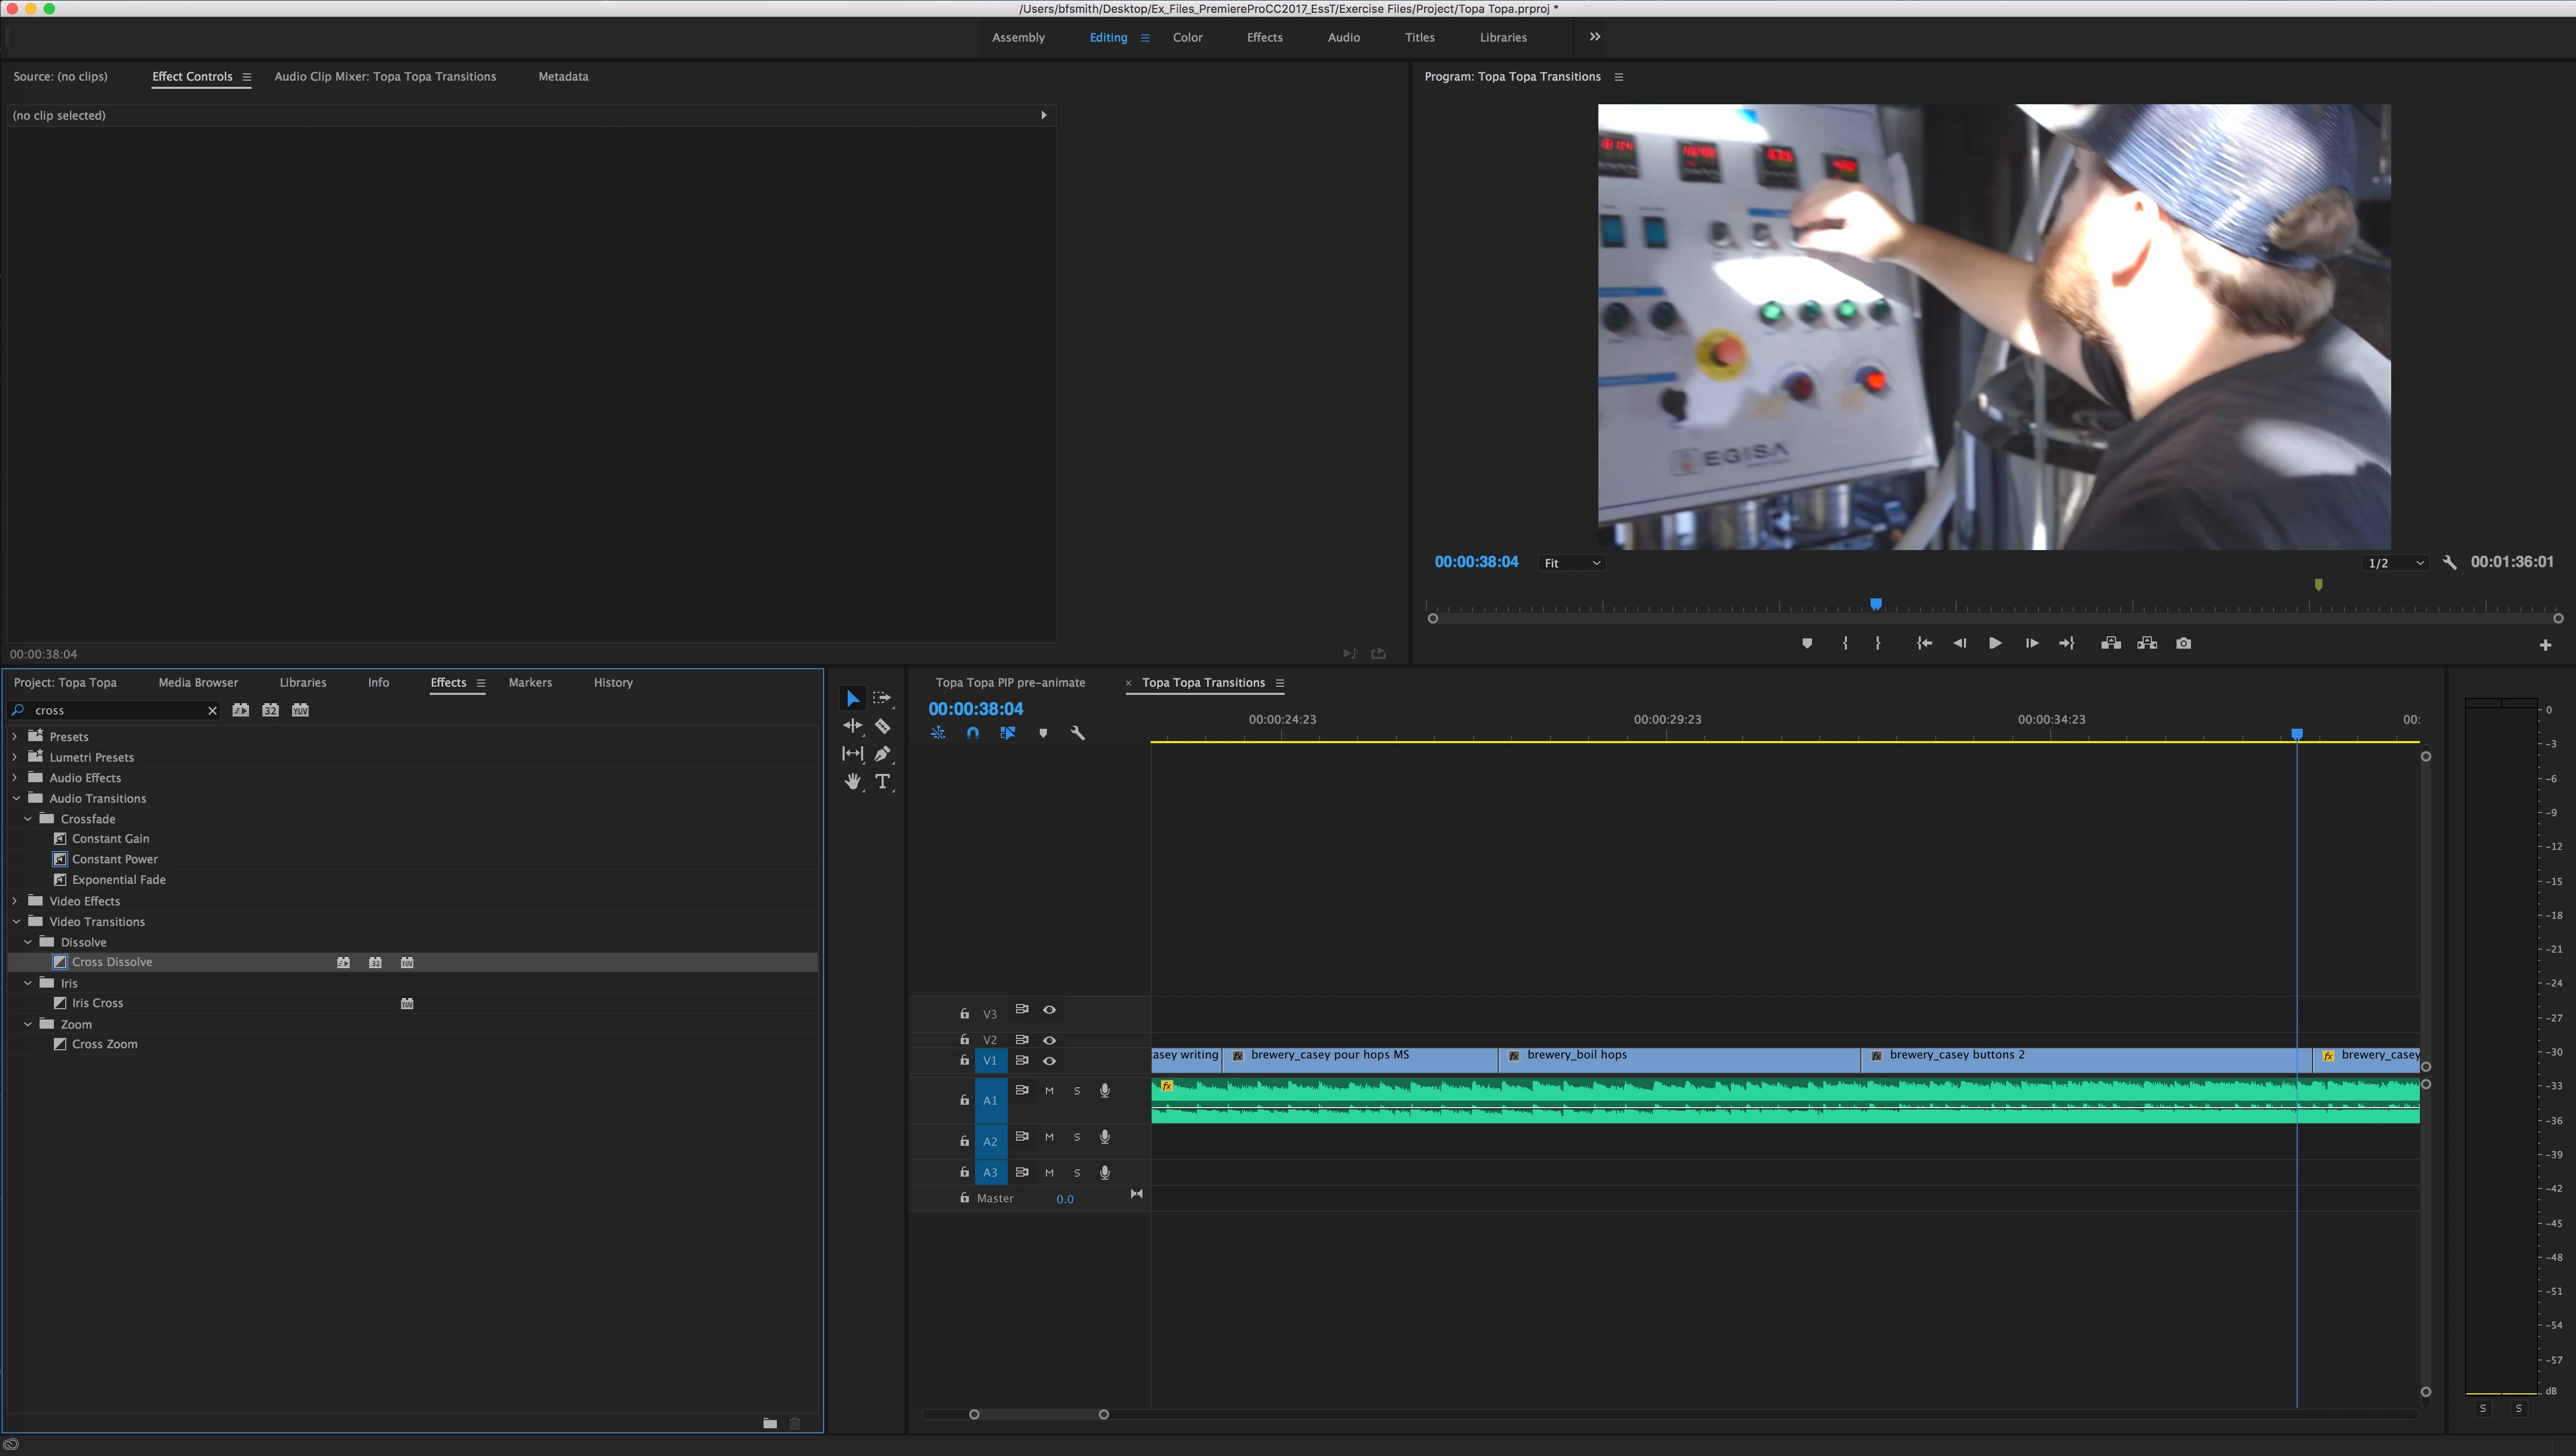2576x1456 pixels.
Task: Collapse the Audio Transitions folder
Action: 15,798
